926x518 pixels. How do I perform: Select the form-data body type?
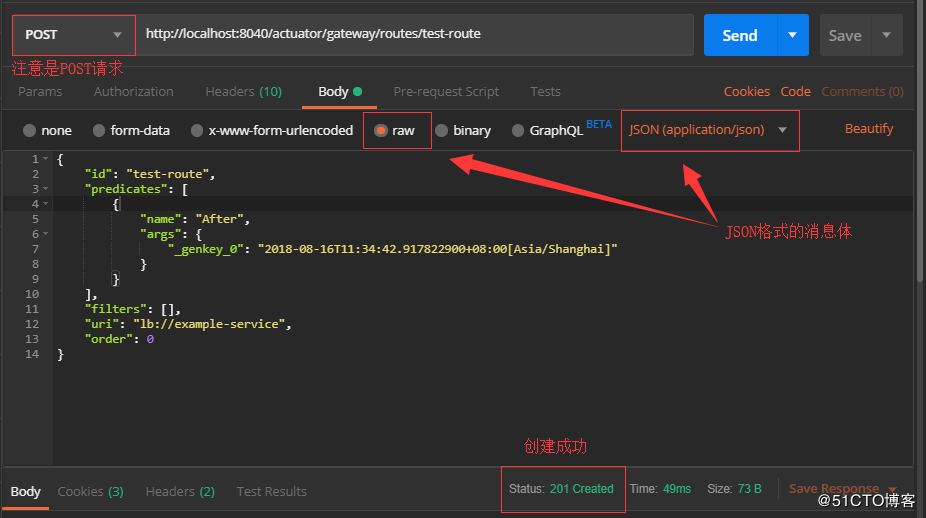[131, 131]
